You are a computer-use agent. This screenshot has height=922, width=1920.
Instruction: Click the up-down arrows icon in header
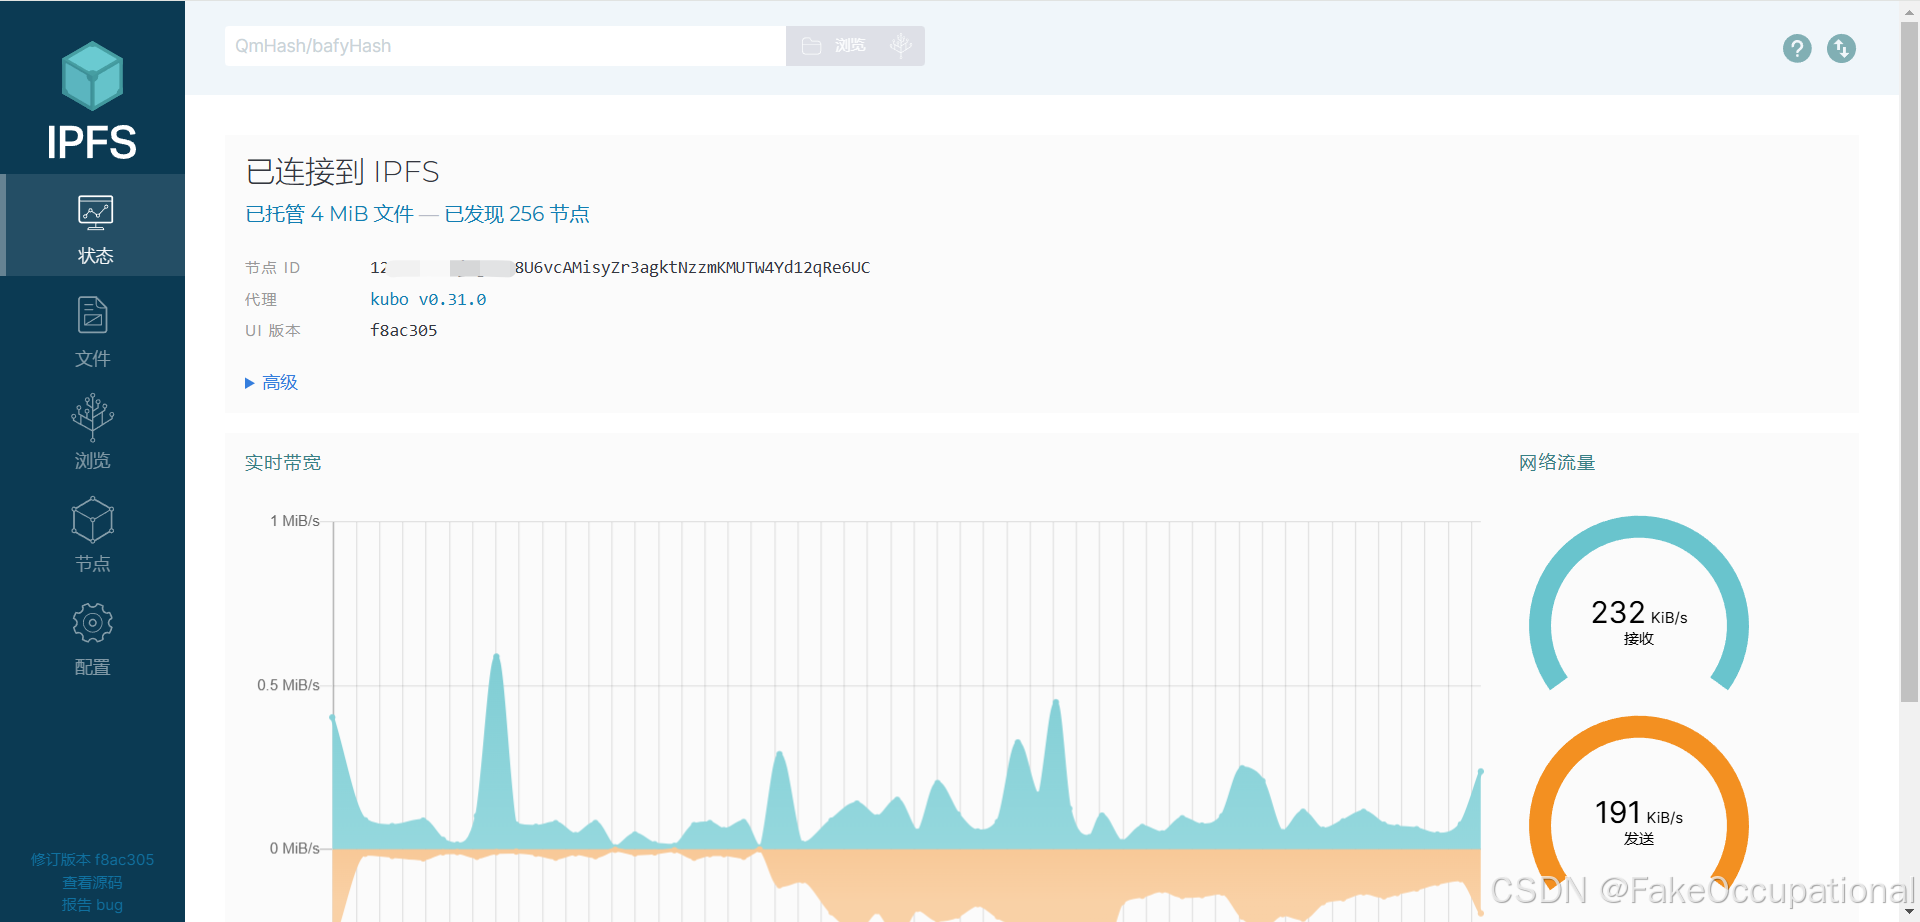click(x=1841, y=48)
